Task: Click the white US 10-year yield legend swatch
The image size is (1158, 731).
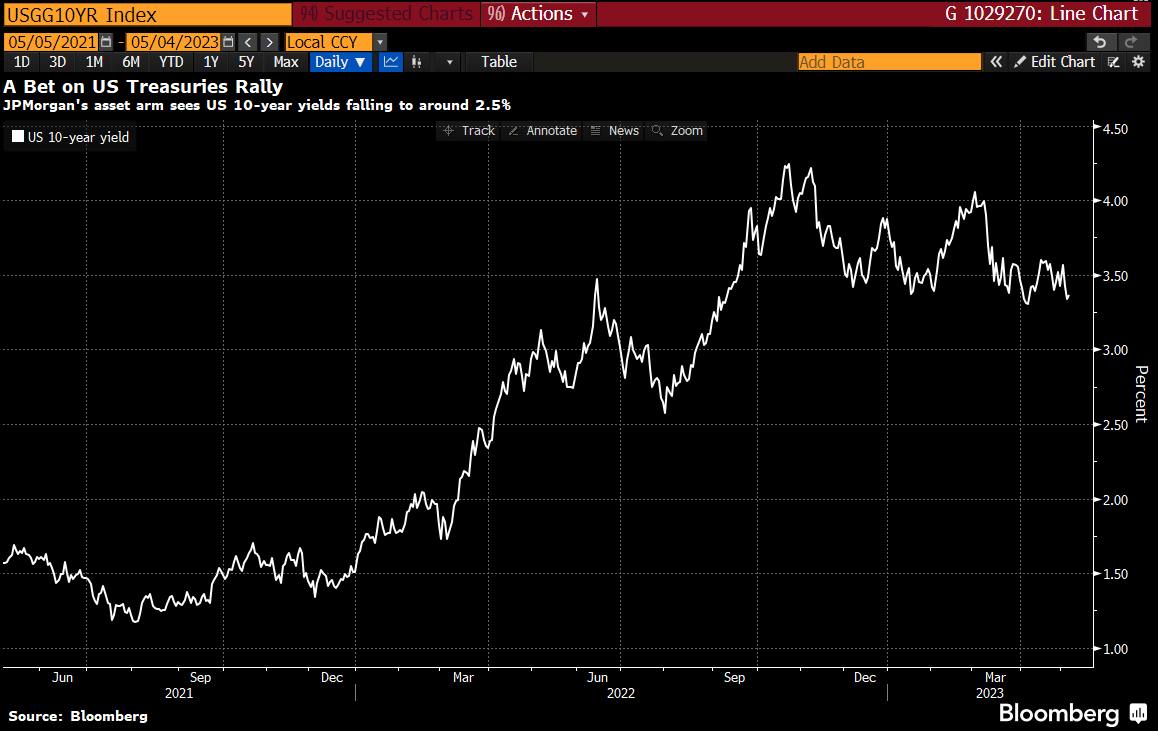Action: 18,137
